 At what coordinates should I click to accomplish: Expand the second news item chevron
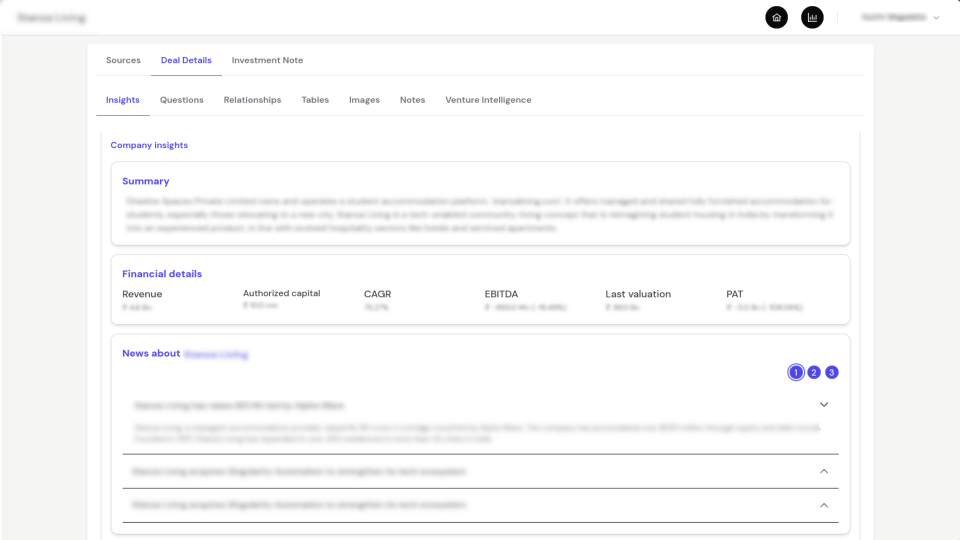click(x=824, y=471)
